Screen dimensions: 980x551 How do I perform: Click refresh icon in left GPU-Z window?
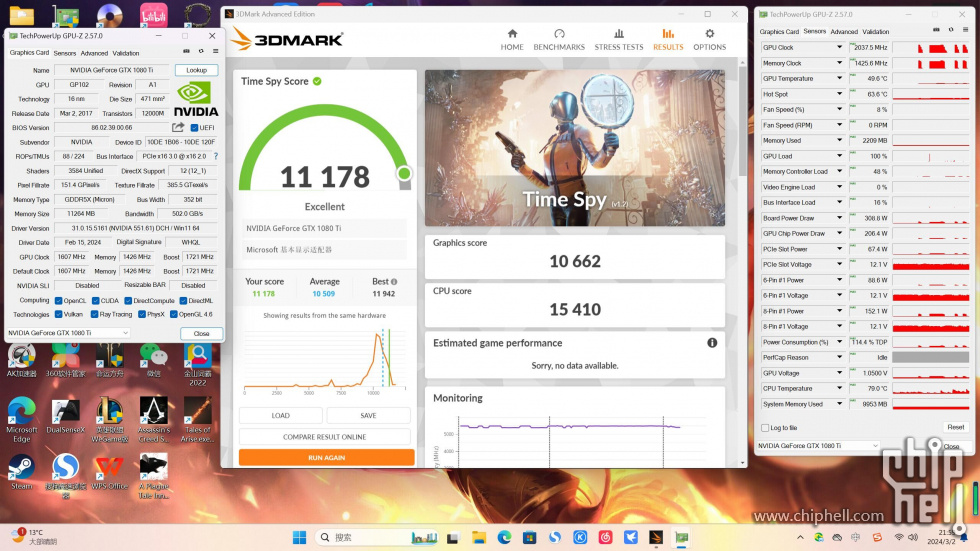coord(201,51)
